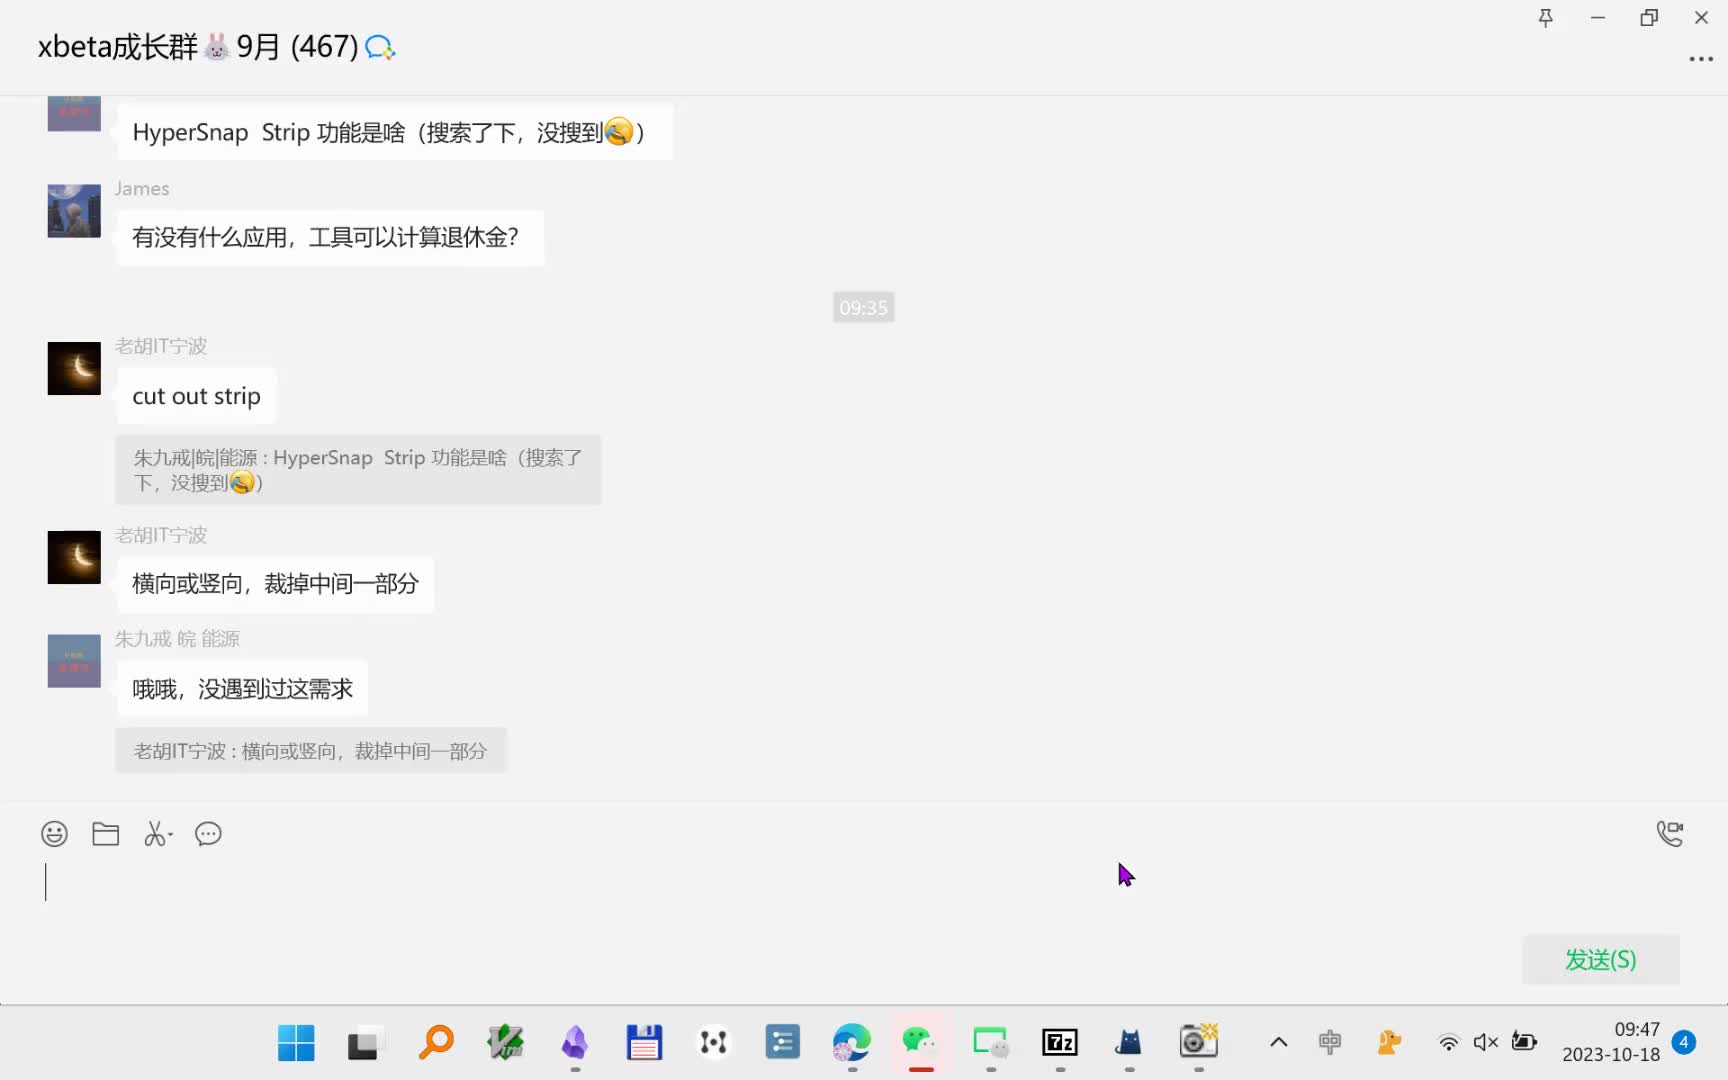1728x1080 pixels.
Task: Open James's avatar profile
Action: 74,211
